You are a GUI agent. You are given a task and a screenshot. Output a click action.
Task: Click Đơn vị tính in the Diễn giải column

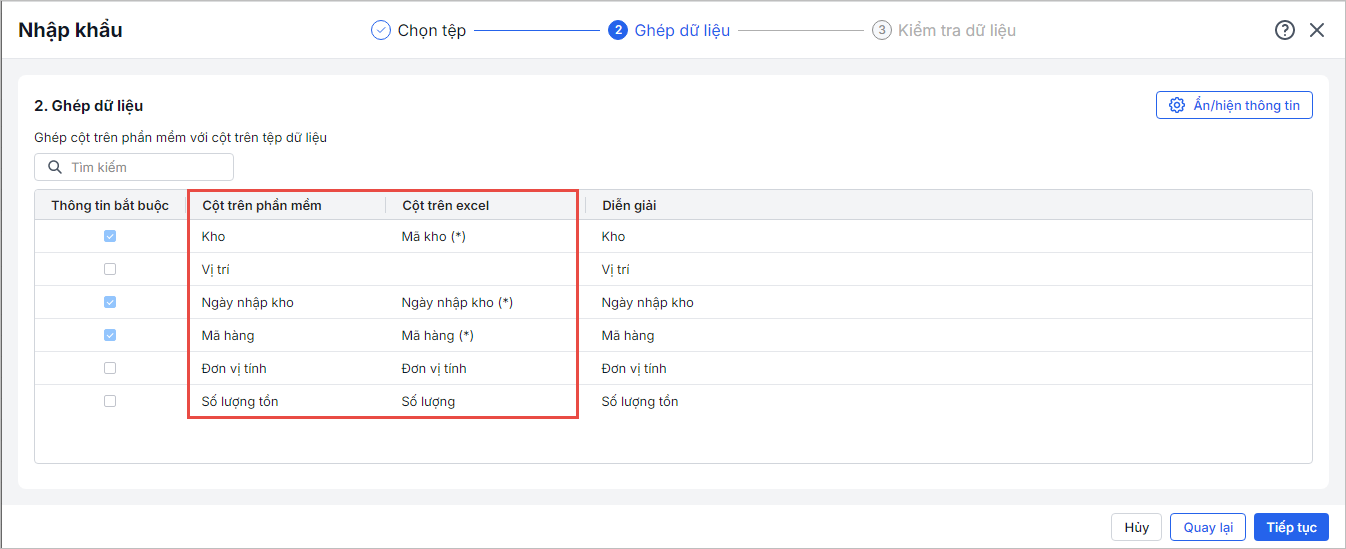634,368
